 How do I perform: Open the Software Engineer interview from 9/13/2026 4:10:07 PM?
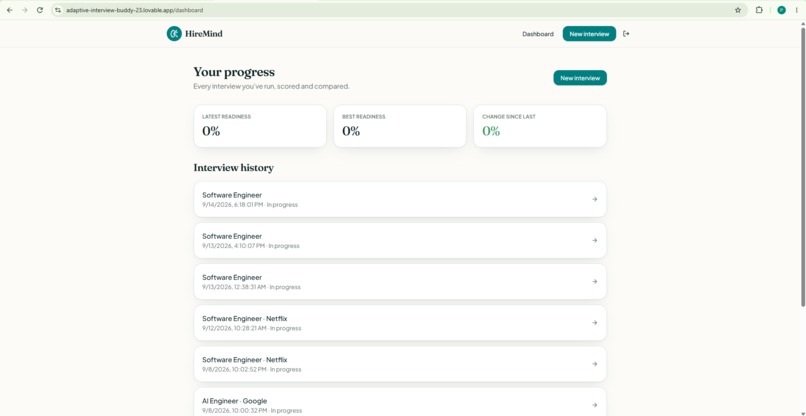pyautogui.click(x=400, y=241)
